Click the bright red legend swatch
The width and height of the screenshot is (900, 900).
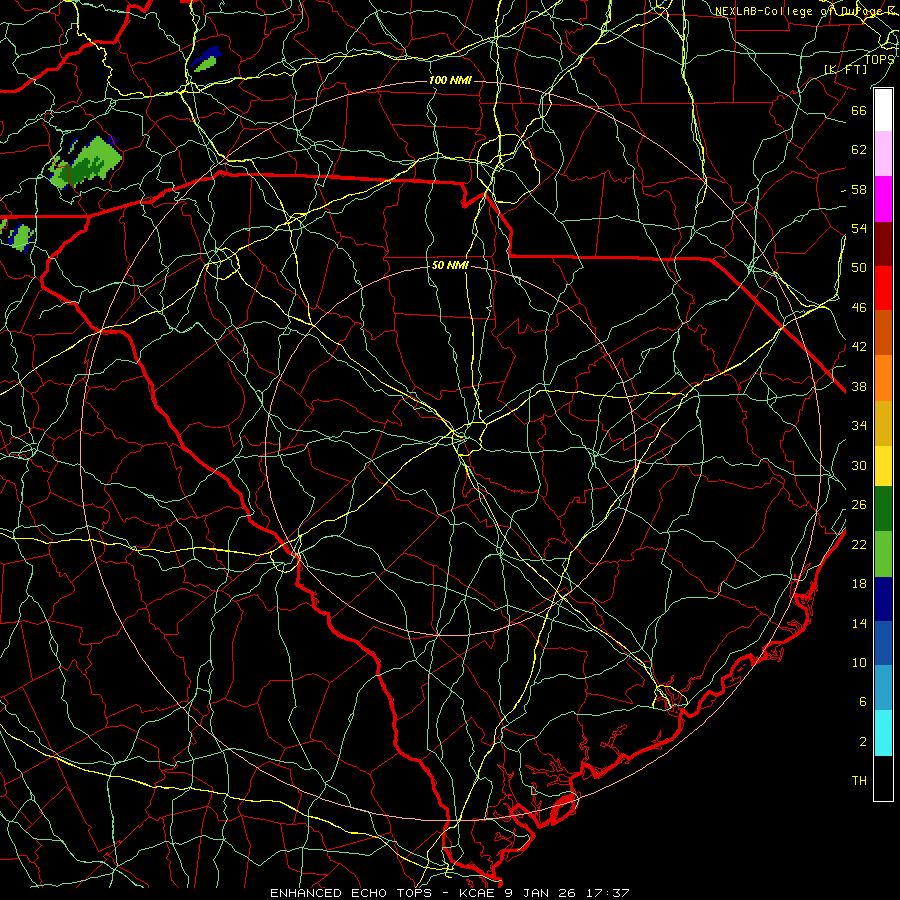pyautogui.click(x=883, y=288)
